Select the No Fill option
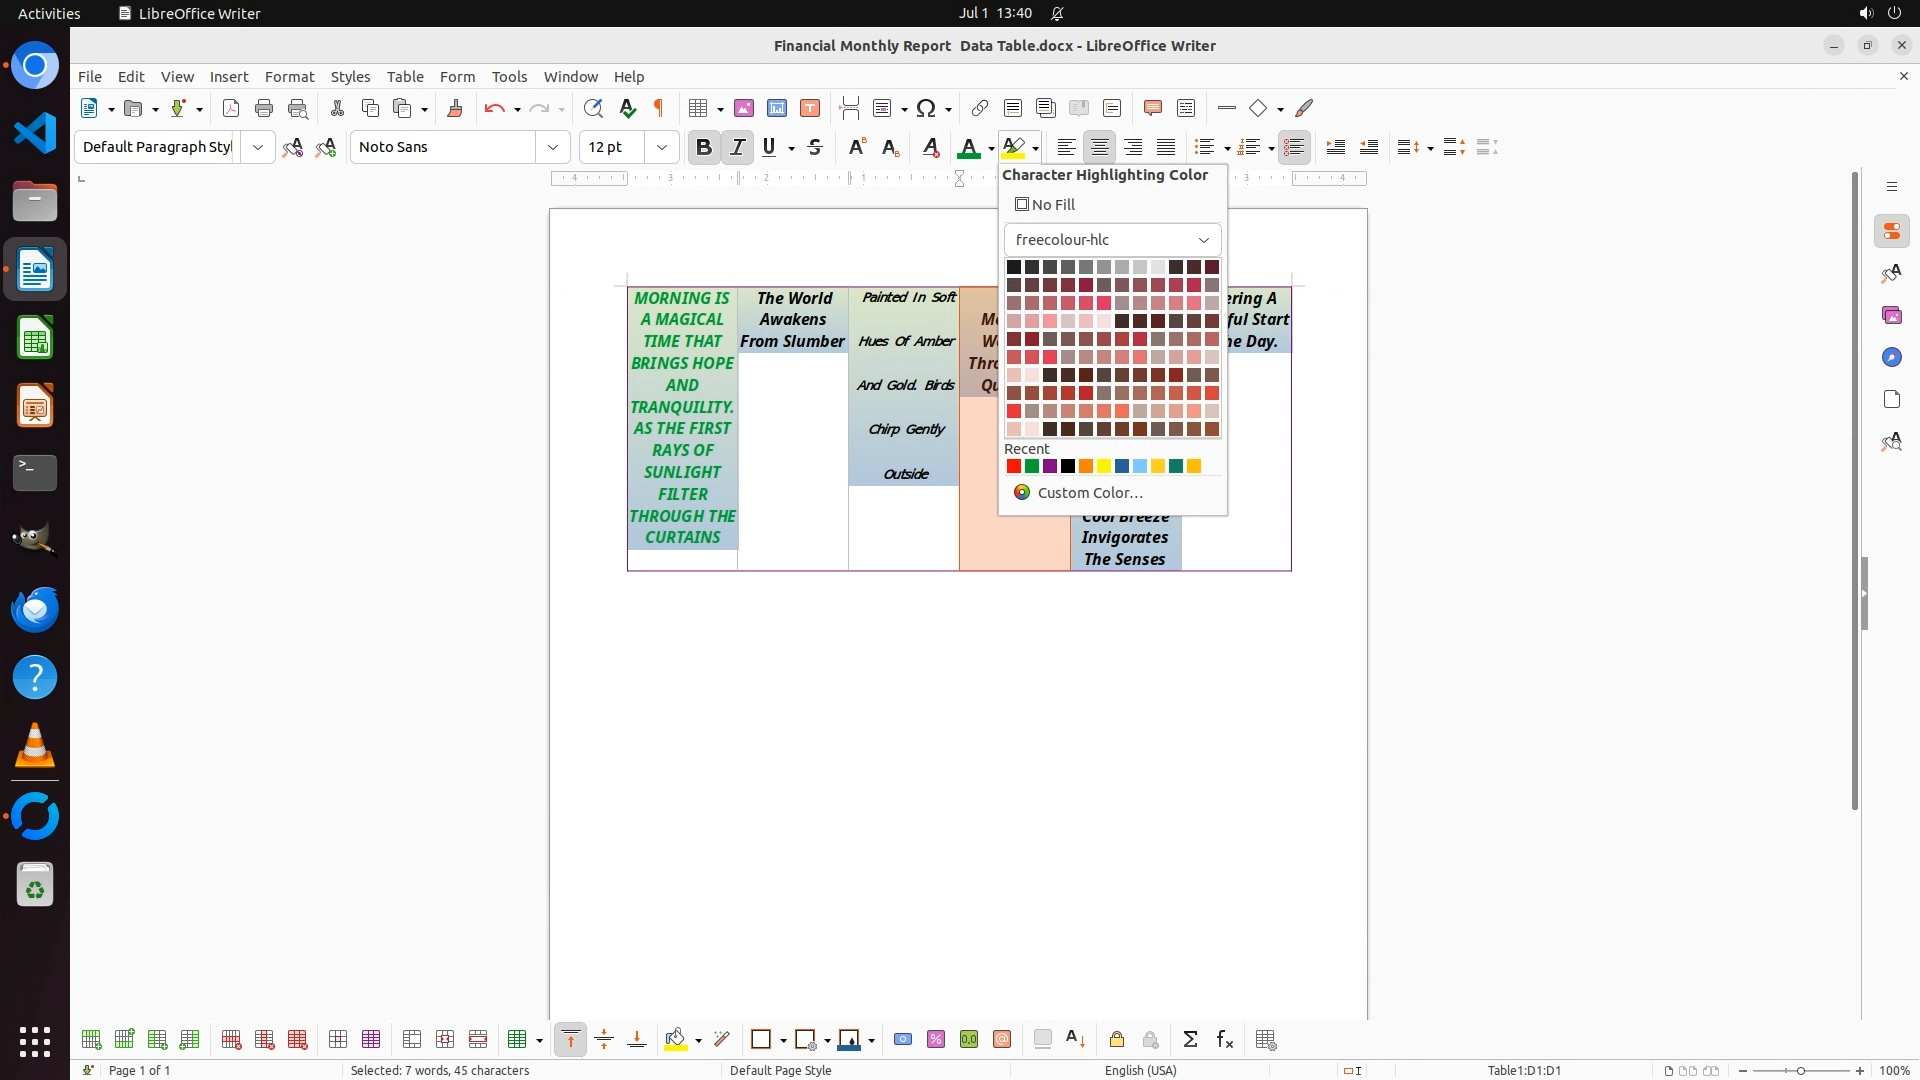 click(1045, 205)
